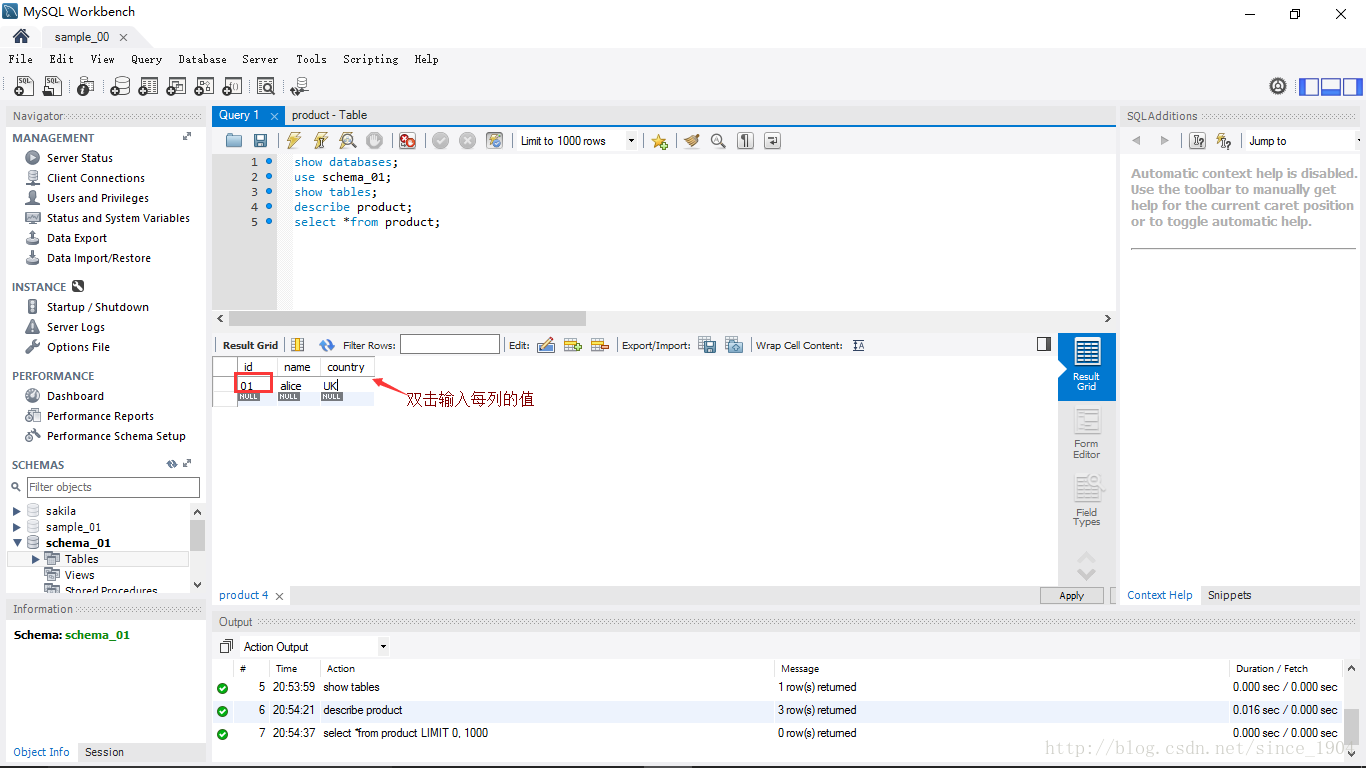Create a new function icon
This screenshot has height=768, width=1366.
point(232,87)
